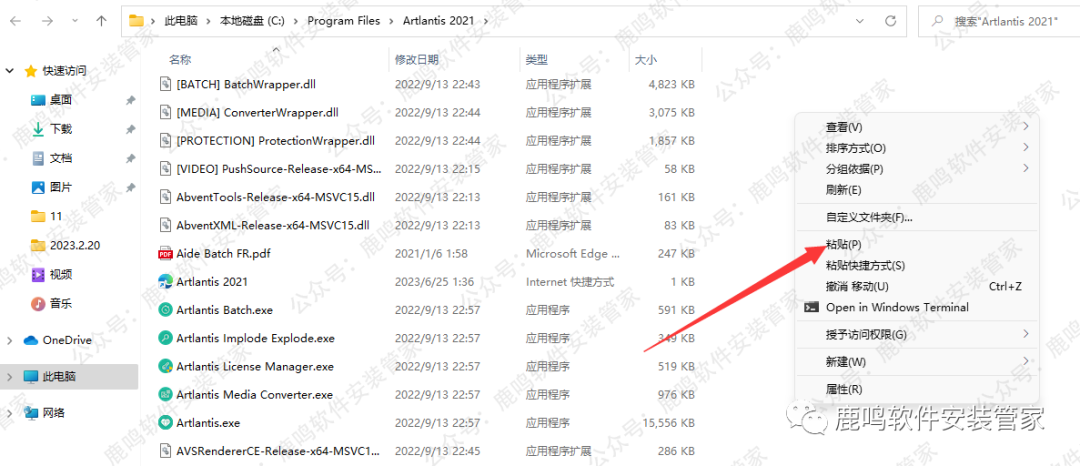Click the Program Files breadcrumb segment
Viewport: 1080px width, 466px height.
point(343,21)
